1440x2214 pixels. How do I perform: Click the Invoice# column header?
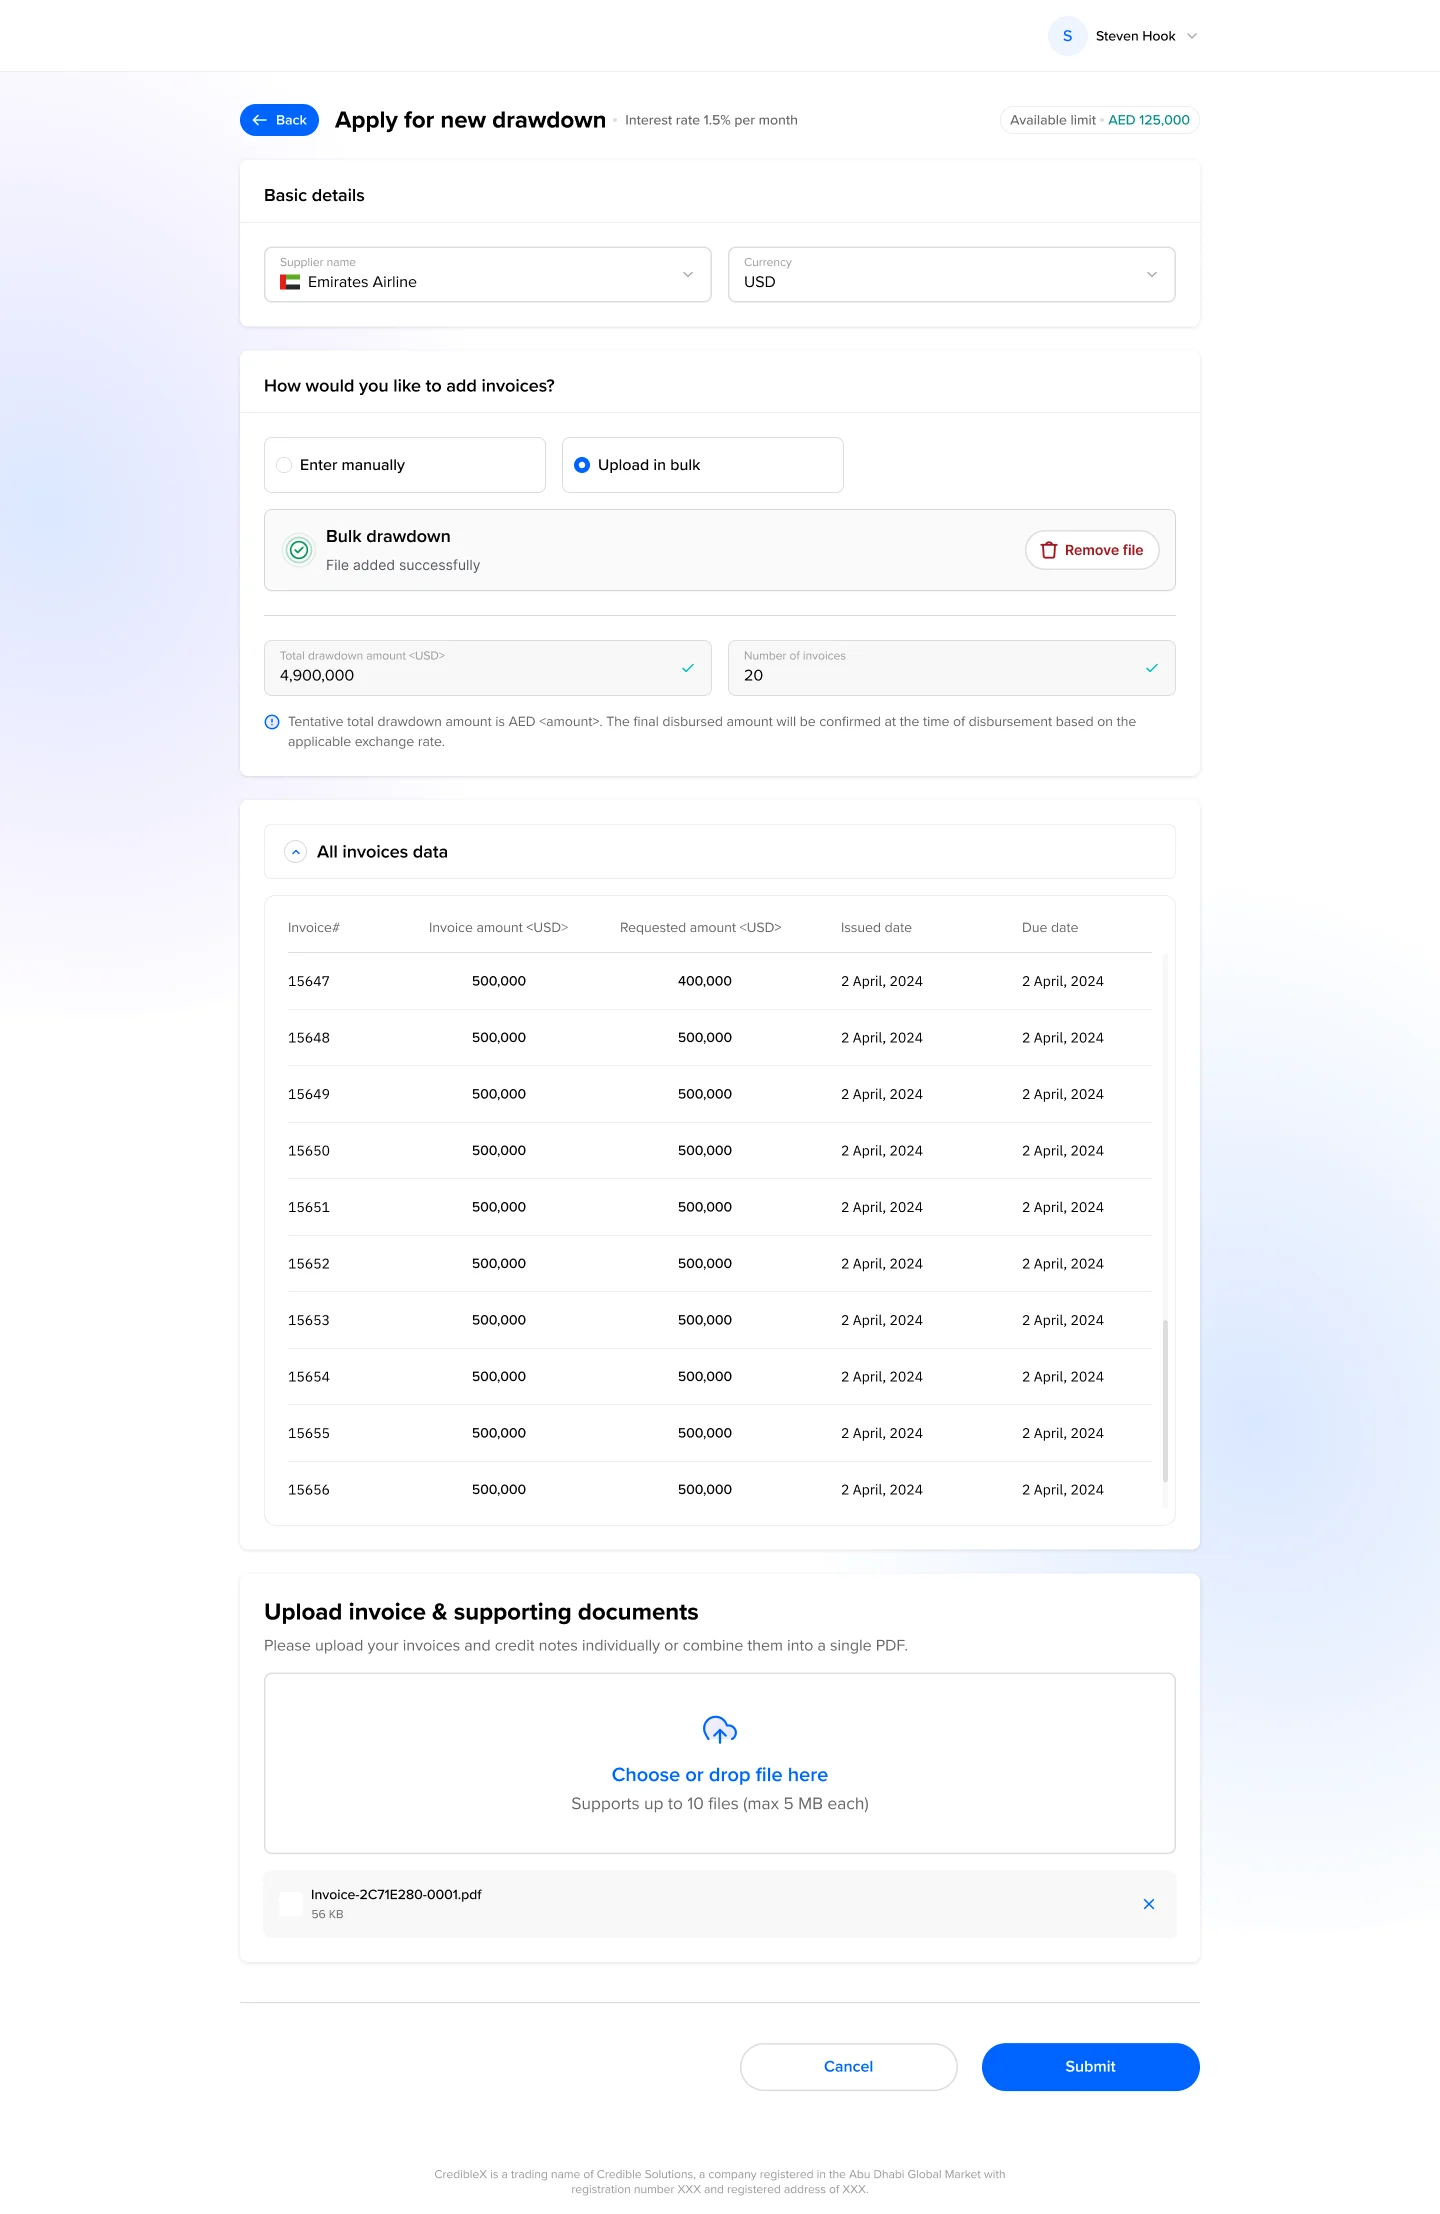click(314, 928)
